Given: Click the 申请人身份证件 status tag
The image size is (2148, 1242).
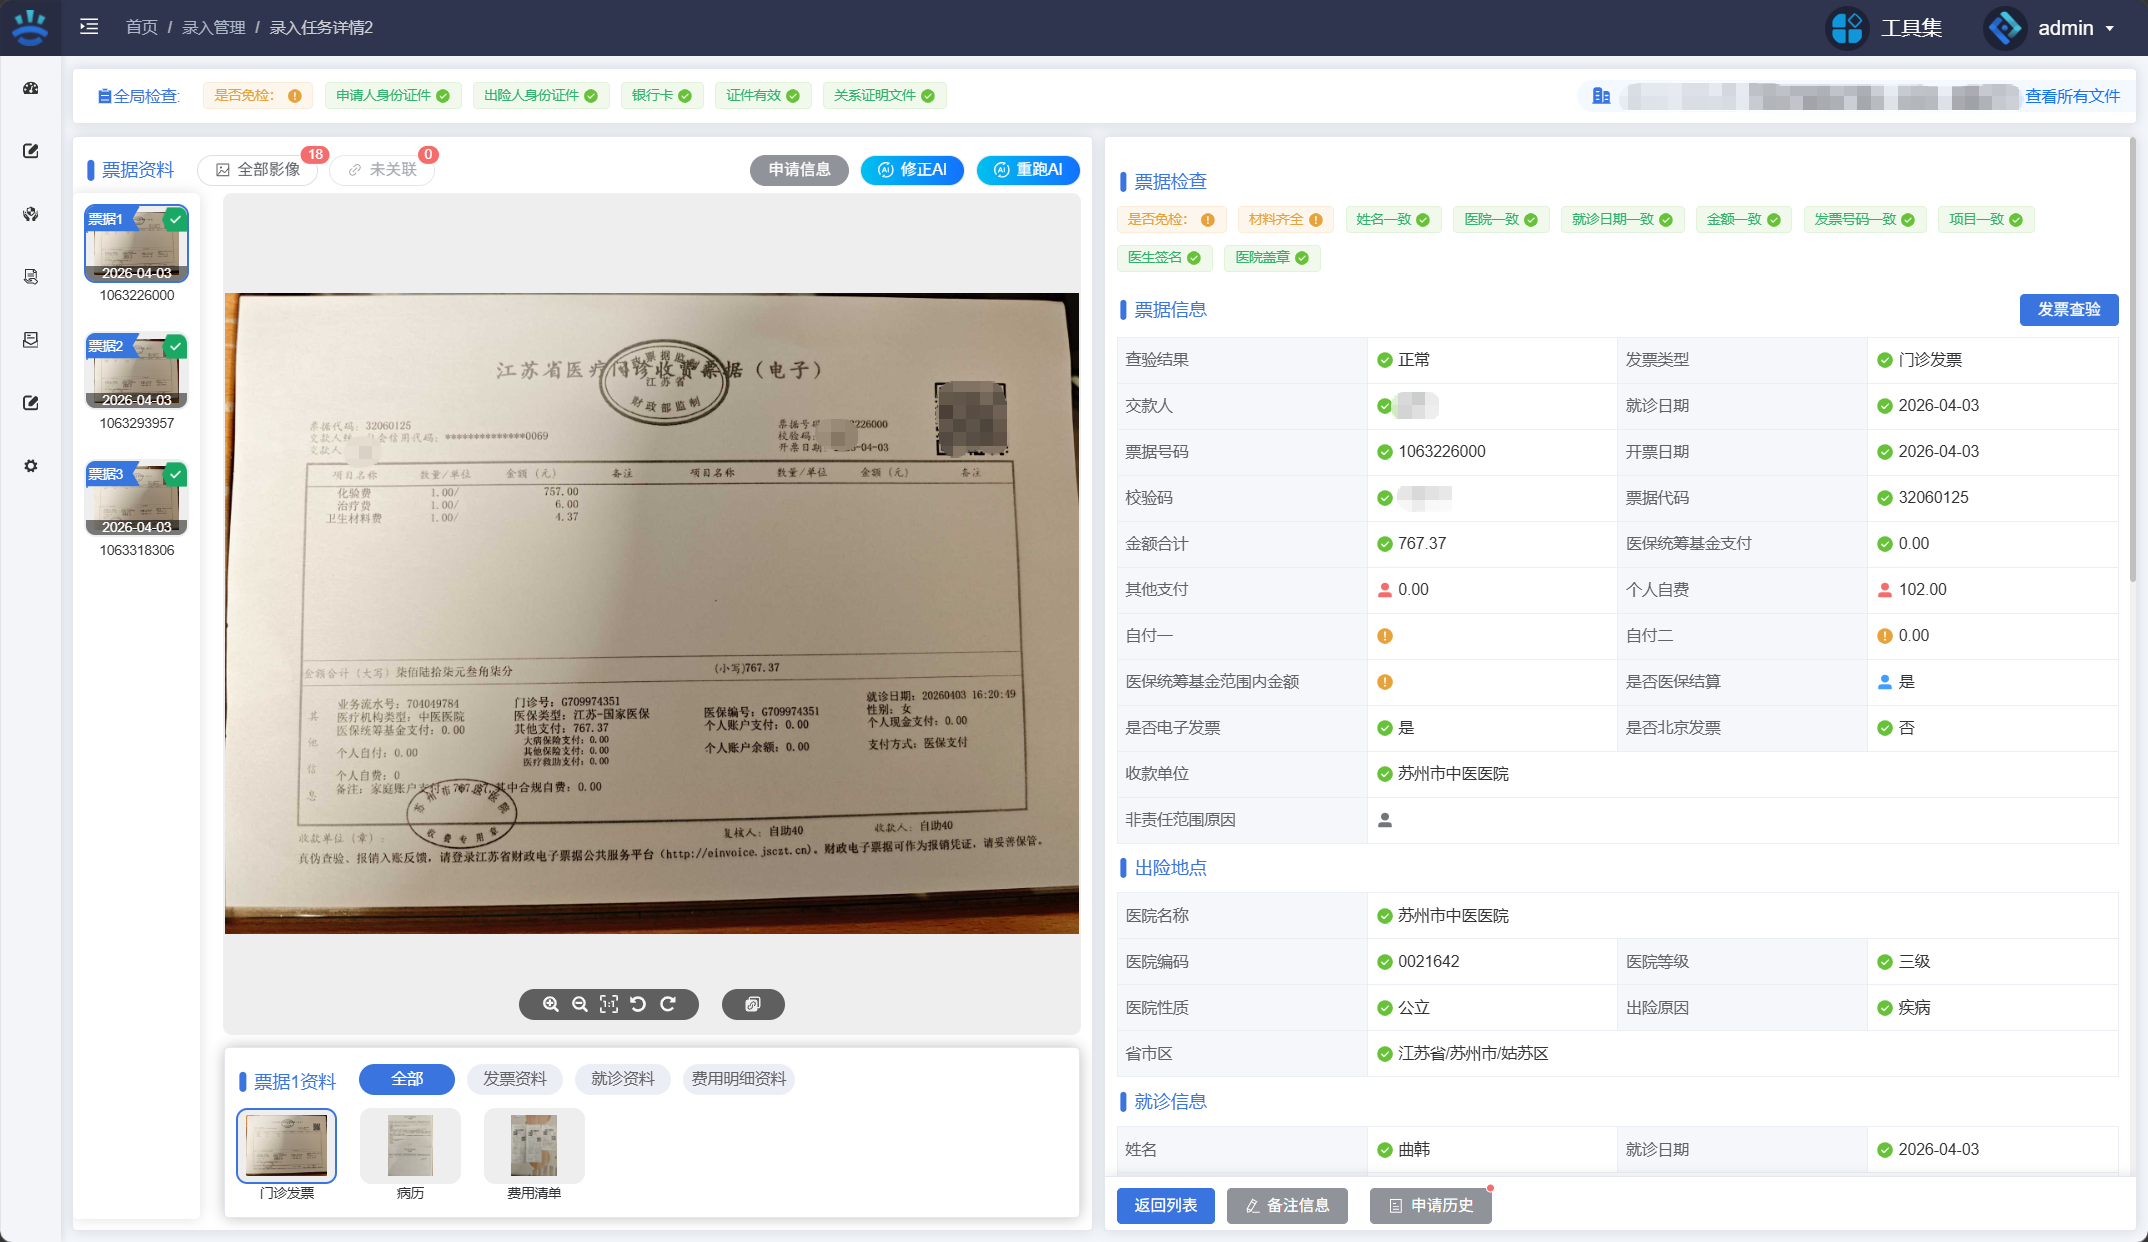Looking at the screenshot, I should (393, 96).
